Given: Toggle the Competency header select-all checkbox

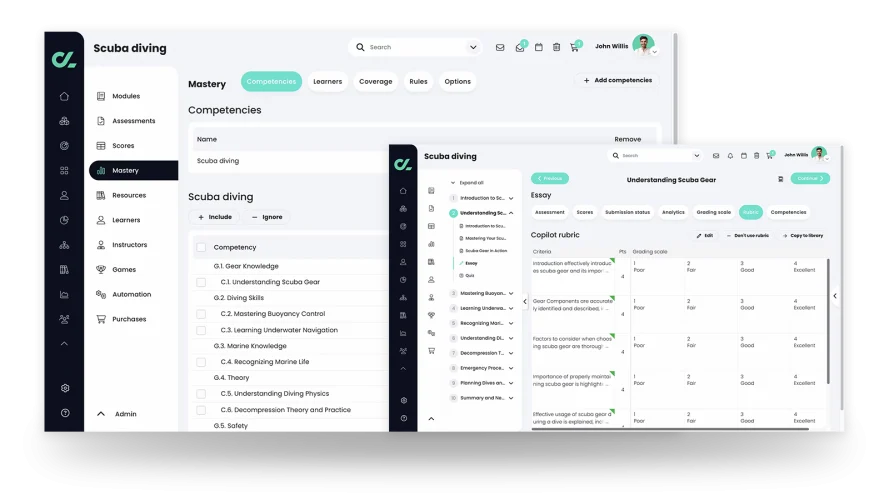Looking at the screenshot, I should pos(201,247).
